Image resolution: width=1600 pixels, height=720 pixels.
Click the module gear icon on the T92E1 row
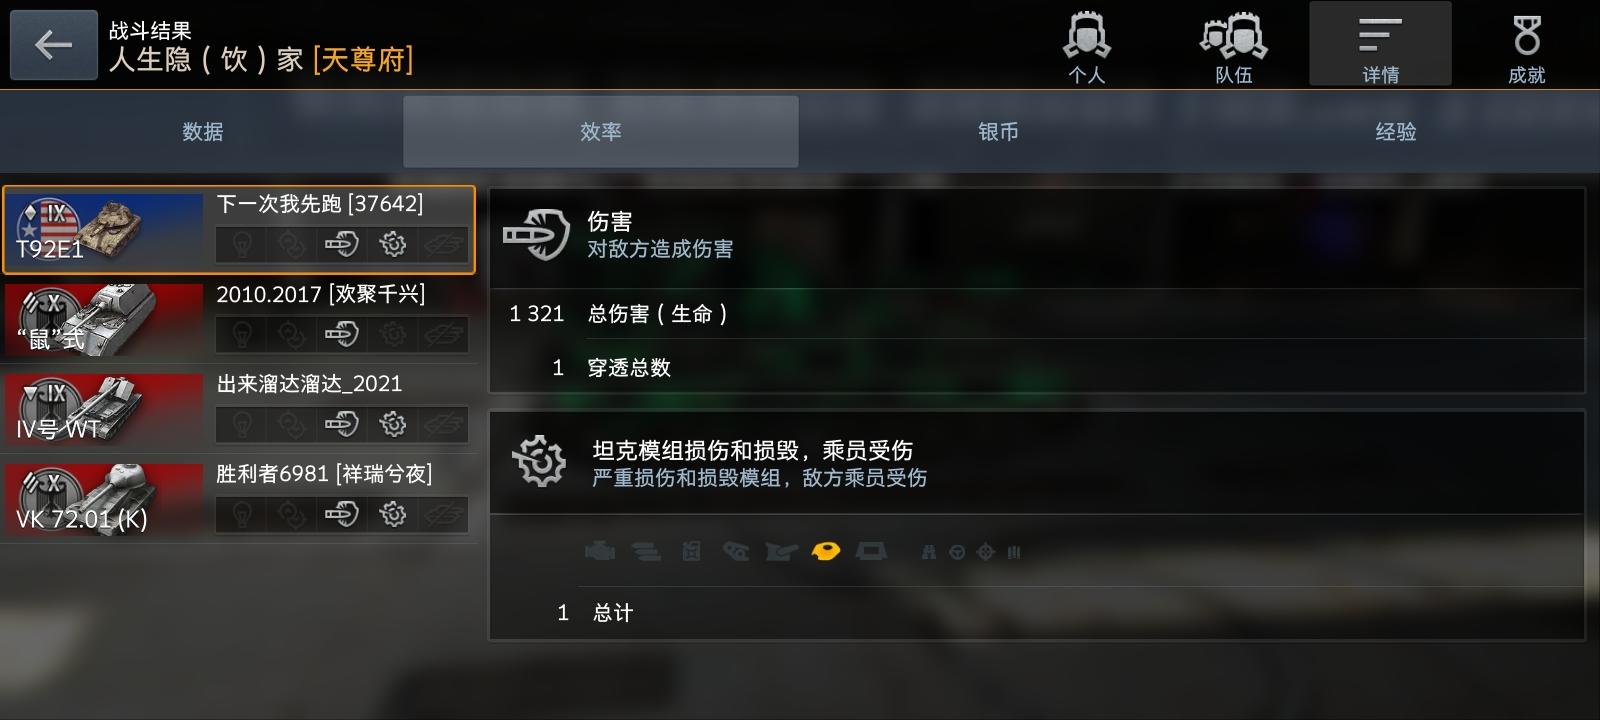tap(393, 244)
